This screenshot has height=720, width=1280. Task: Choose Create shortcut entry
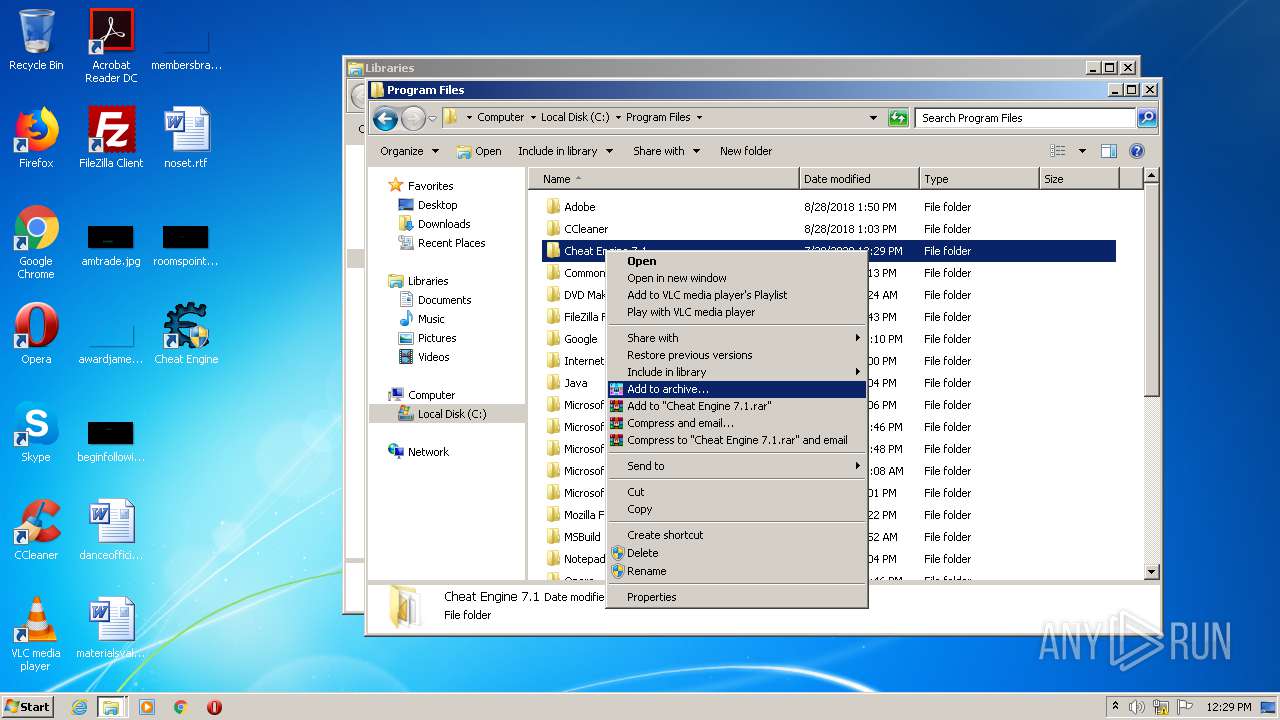click(x=736, y=535)
